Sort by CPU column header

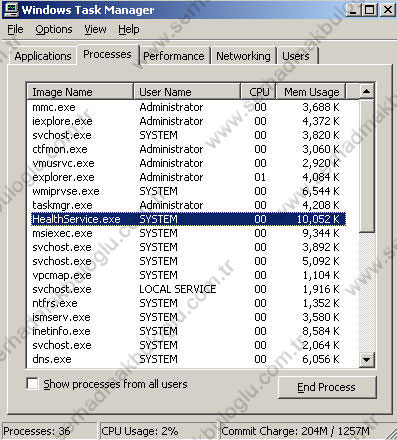[x=258, y=92]
